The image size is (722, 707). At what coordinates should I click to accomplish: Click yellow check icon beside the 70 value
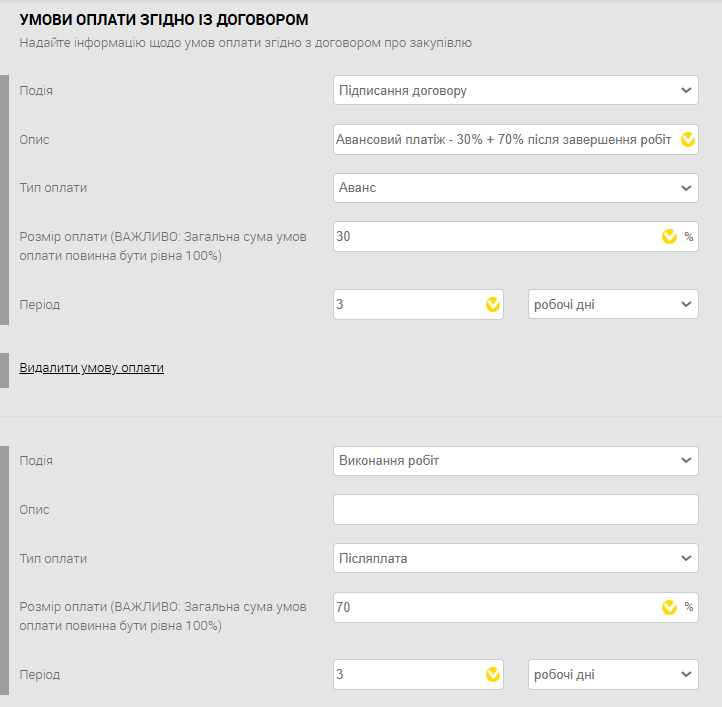[x=669, y=607]
